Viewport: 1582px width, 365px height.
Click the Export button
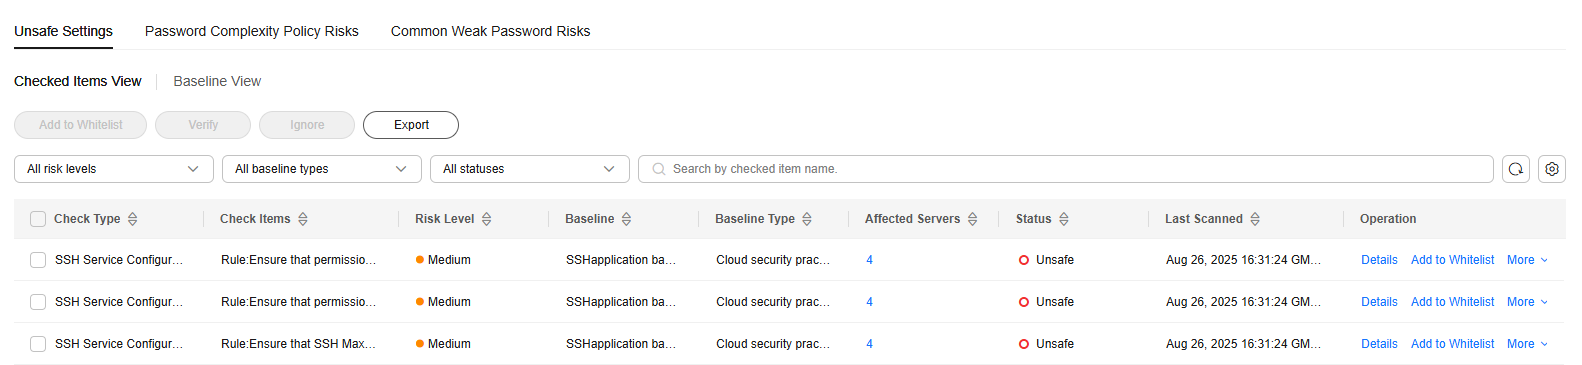coord(411,125)
